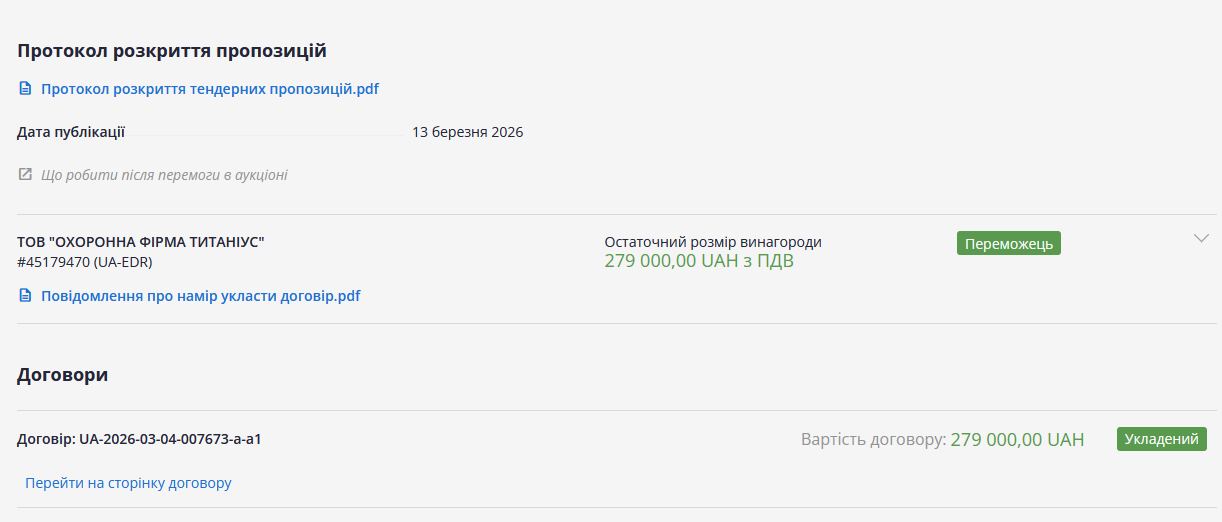Click the Вартість договору value 279 000,00 UAH
Screen dimensions: 1222x522
tap(1017, 440)
